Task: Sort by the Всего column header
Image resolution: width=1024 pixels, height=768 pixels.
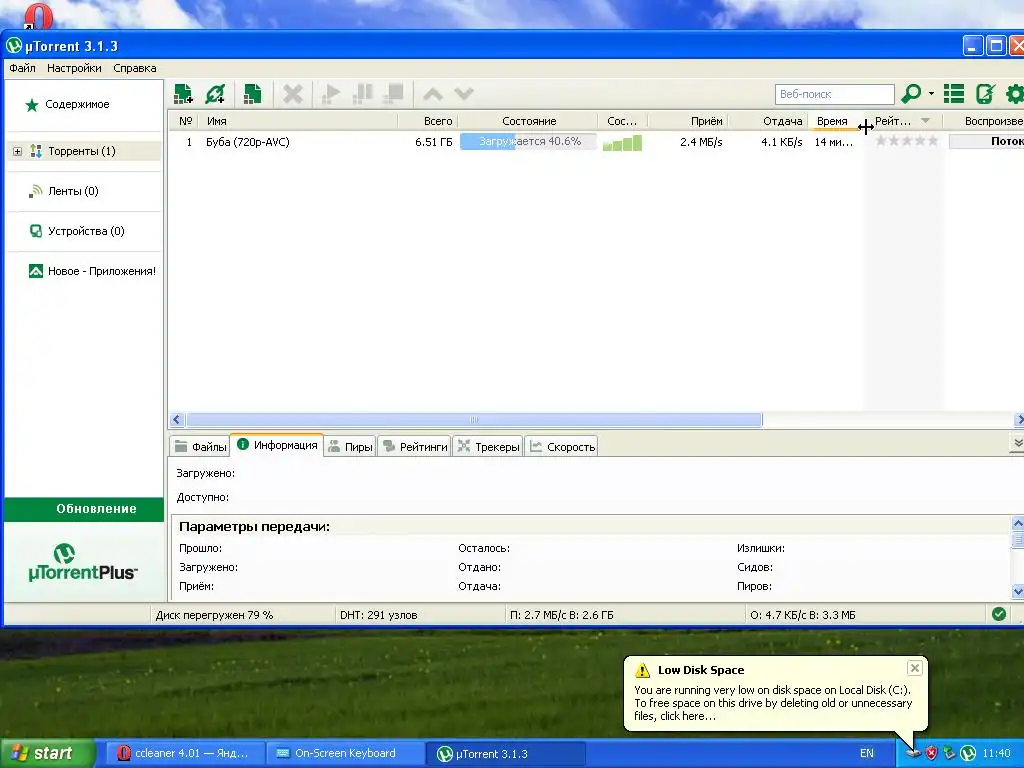Action: tap(428, 121)
